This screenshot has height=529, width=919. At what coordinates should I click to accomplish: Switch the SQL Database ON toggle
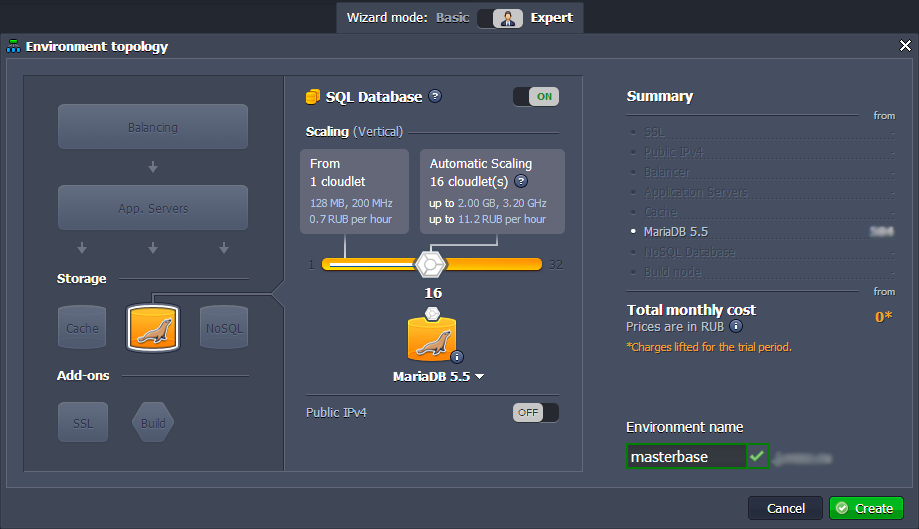click(x=536, y=97)
